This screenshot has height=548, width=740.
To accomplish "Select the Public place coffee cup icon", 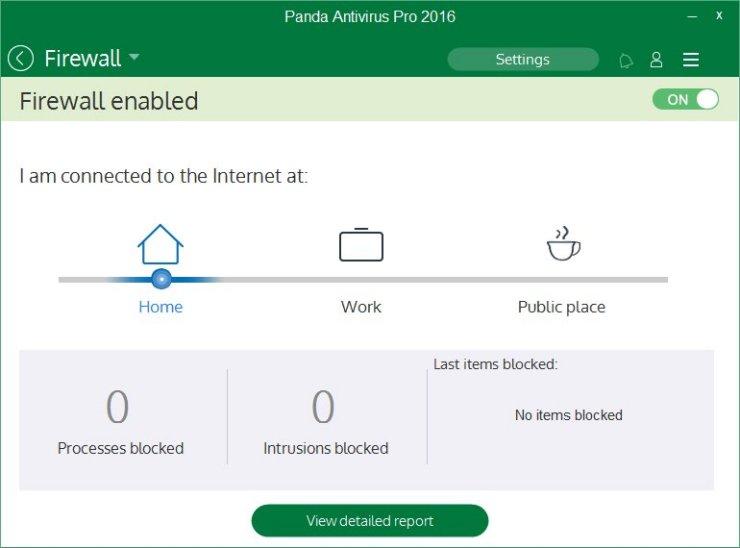I will click(562, 244).
